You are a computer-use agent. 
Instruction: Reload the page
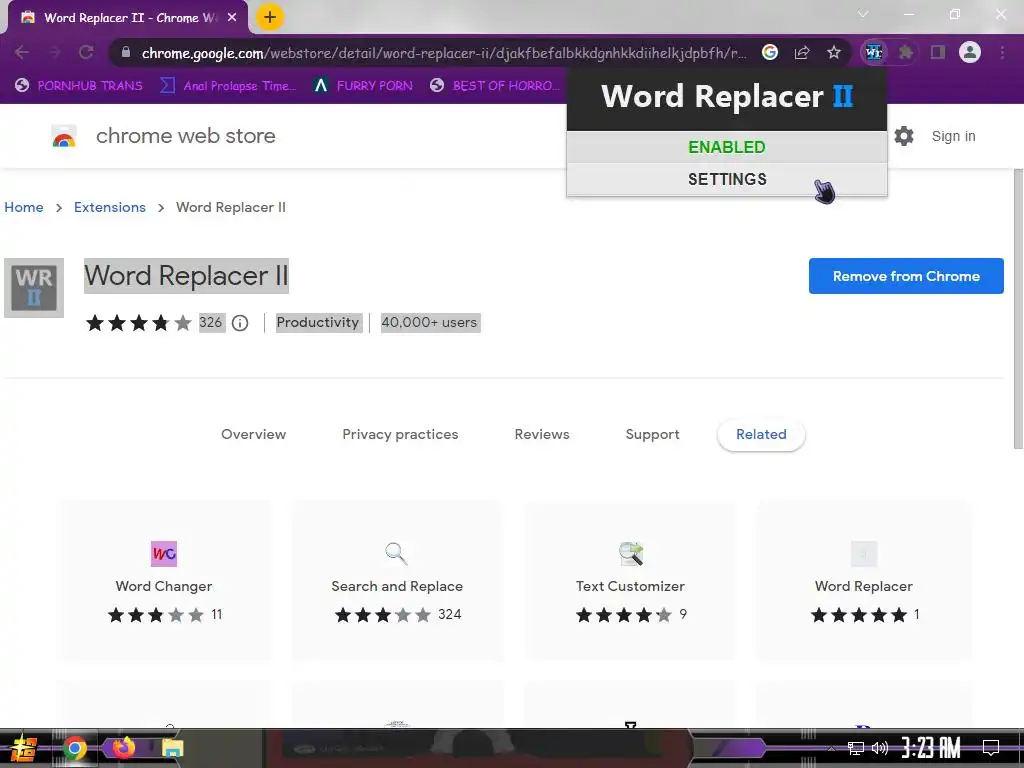pos(86,52)
